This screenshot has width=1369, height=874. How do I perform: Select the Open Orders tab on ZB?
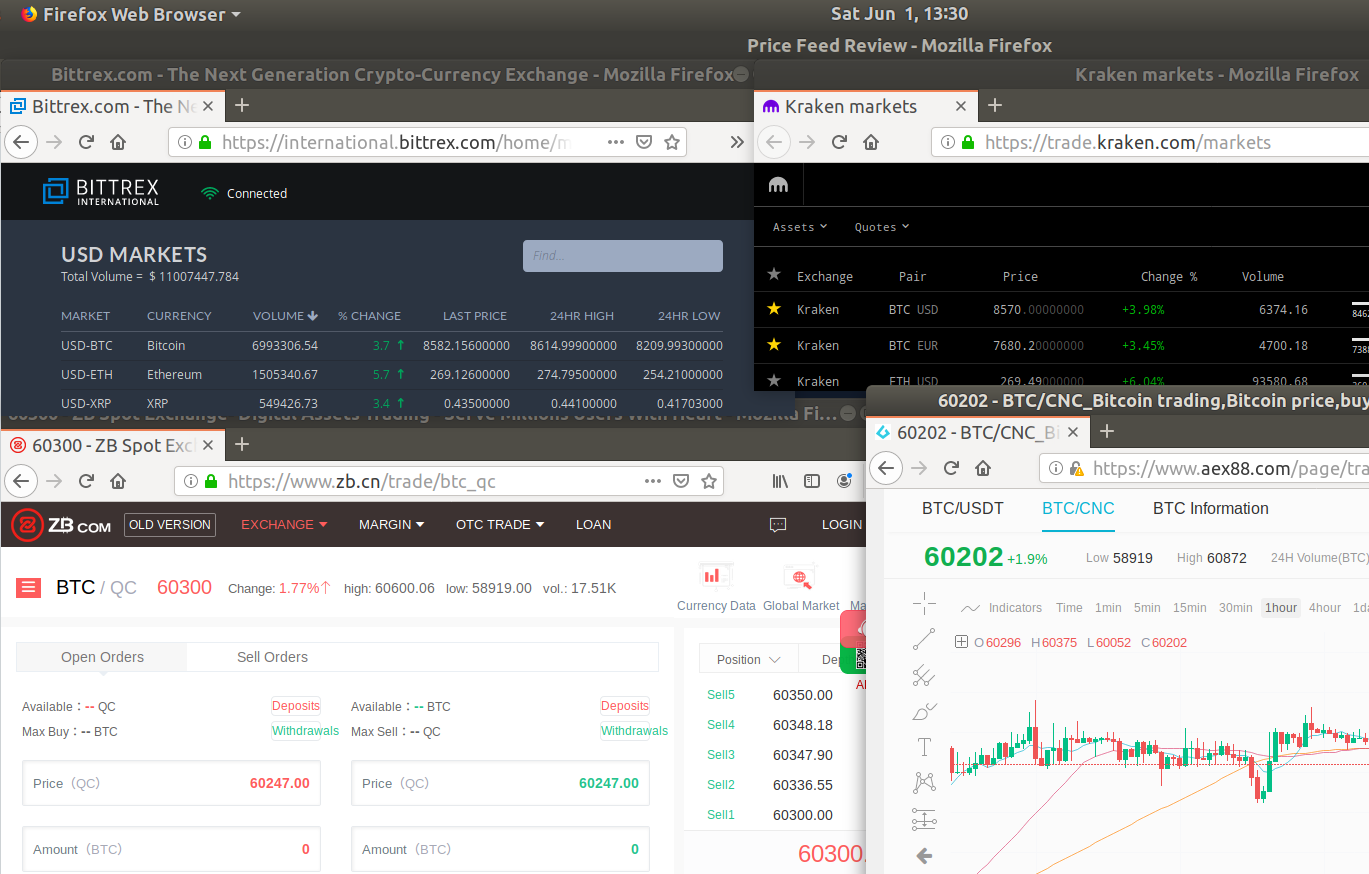coord(102,657)
